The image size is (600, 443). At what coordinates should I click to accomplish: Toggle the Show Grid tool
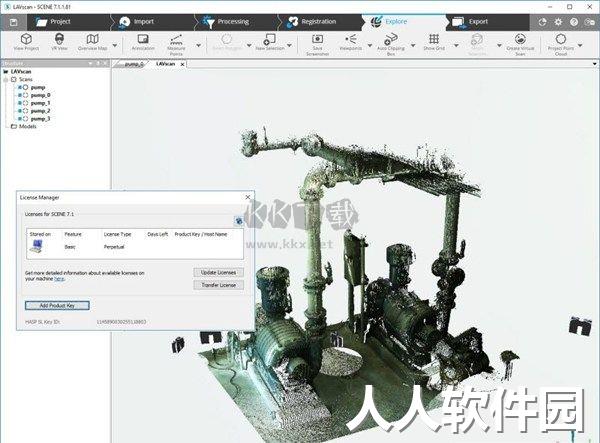click(434, 42)
